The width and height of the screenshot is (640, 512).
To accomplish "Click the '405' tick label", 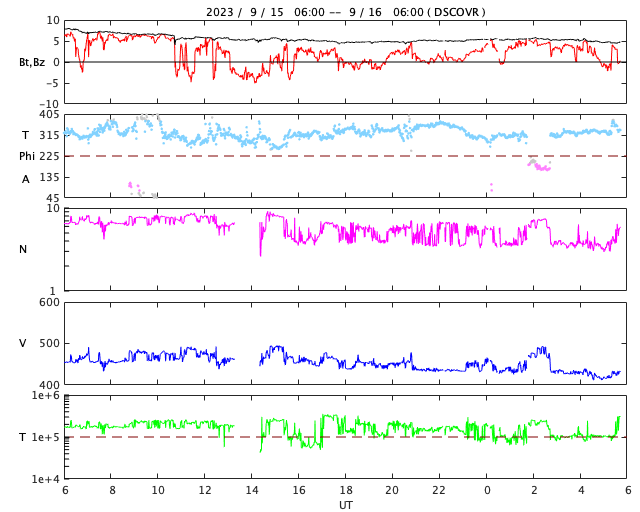I will coord(49,115).
